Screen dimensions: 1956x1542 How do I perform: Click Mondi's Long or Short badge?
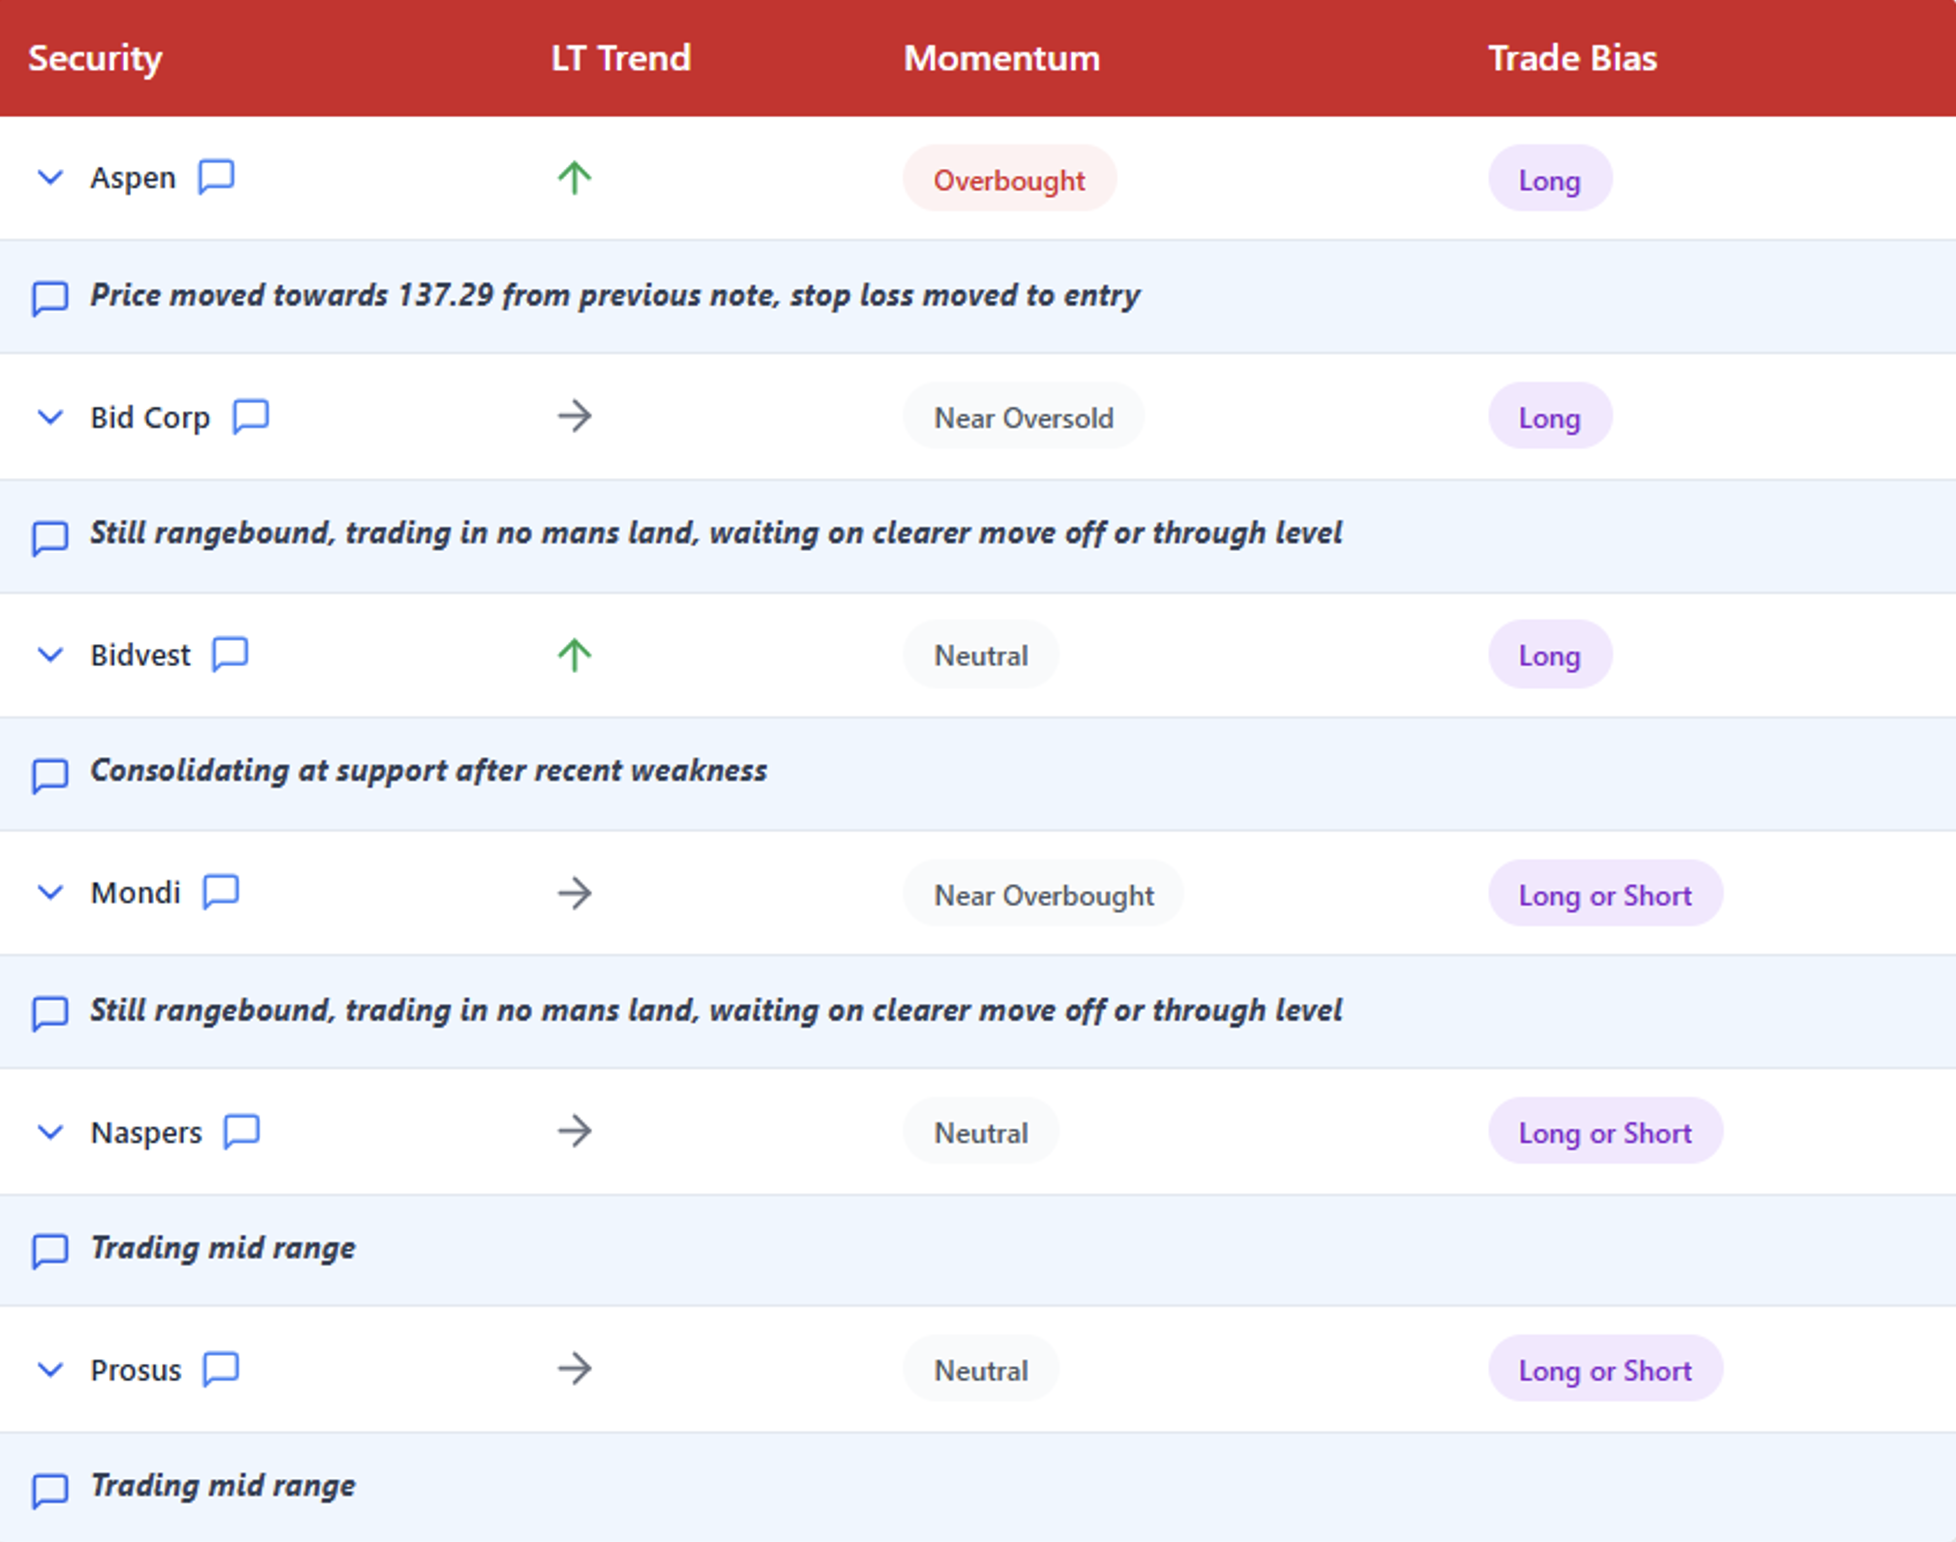tap(1604, 894)
